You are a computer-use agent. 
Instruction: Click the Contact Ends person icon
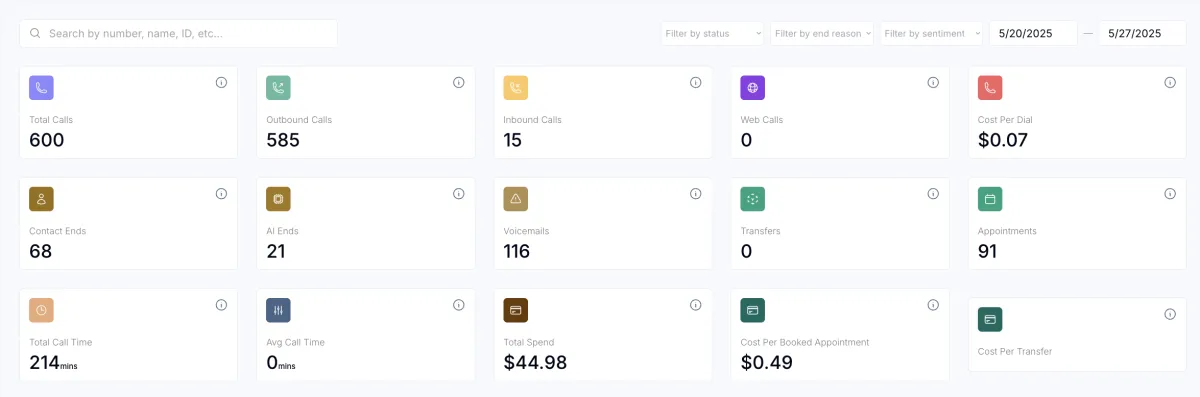point(41,199)
